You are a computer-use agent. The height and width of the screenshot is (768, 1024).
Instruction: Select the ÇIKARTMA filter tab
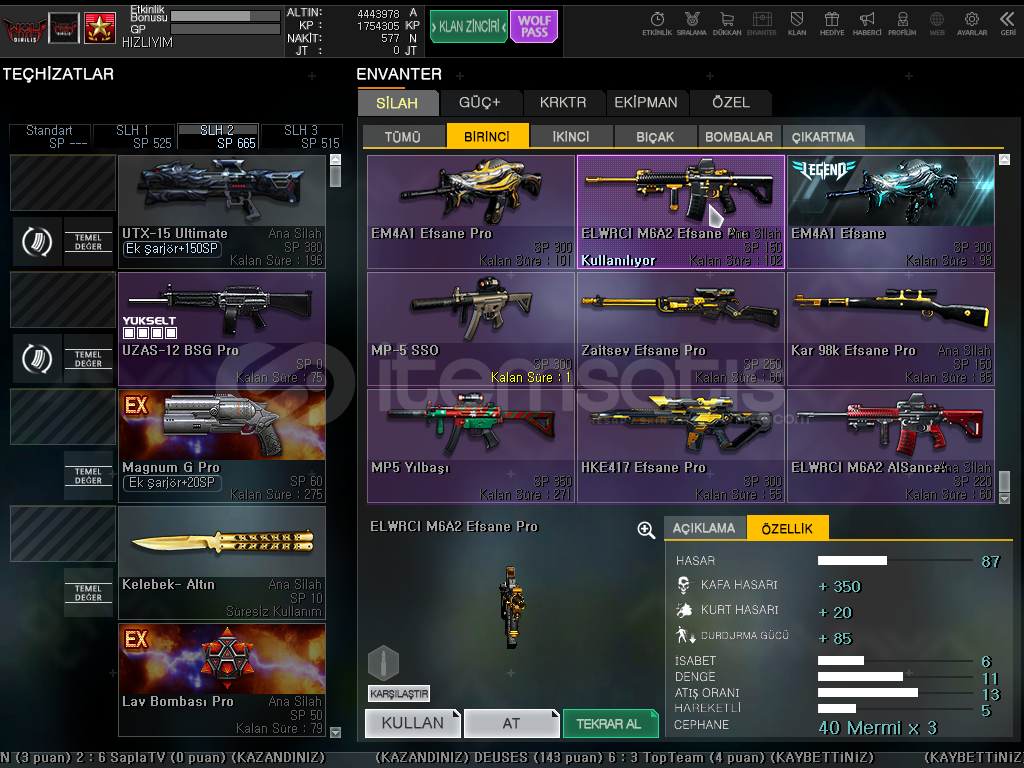[823, 136]
